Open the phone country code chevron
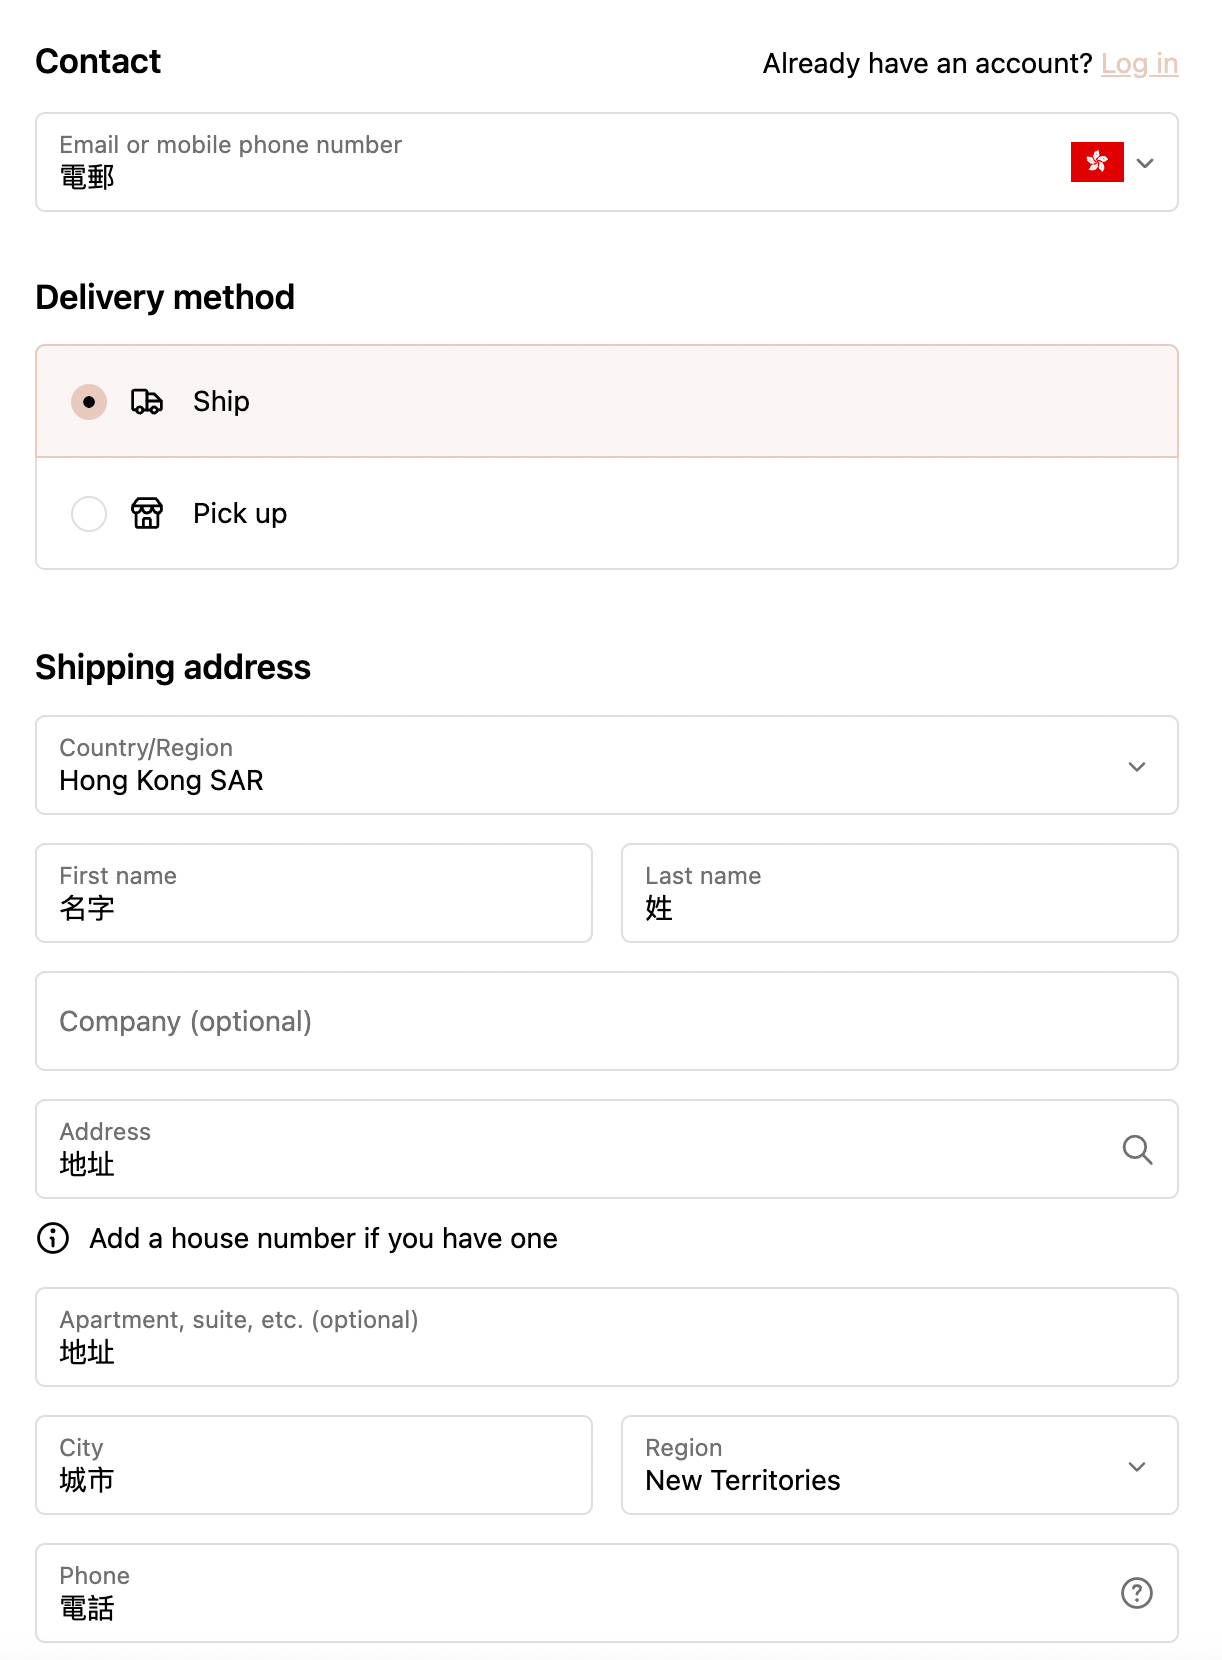 click(x=1146, y=163)
